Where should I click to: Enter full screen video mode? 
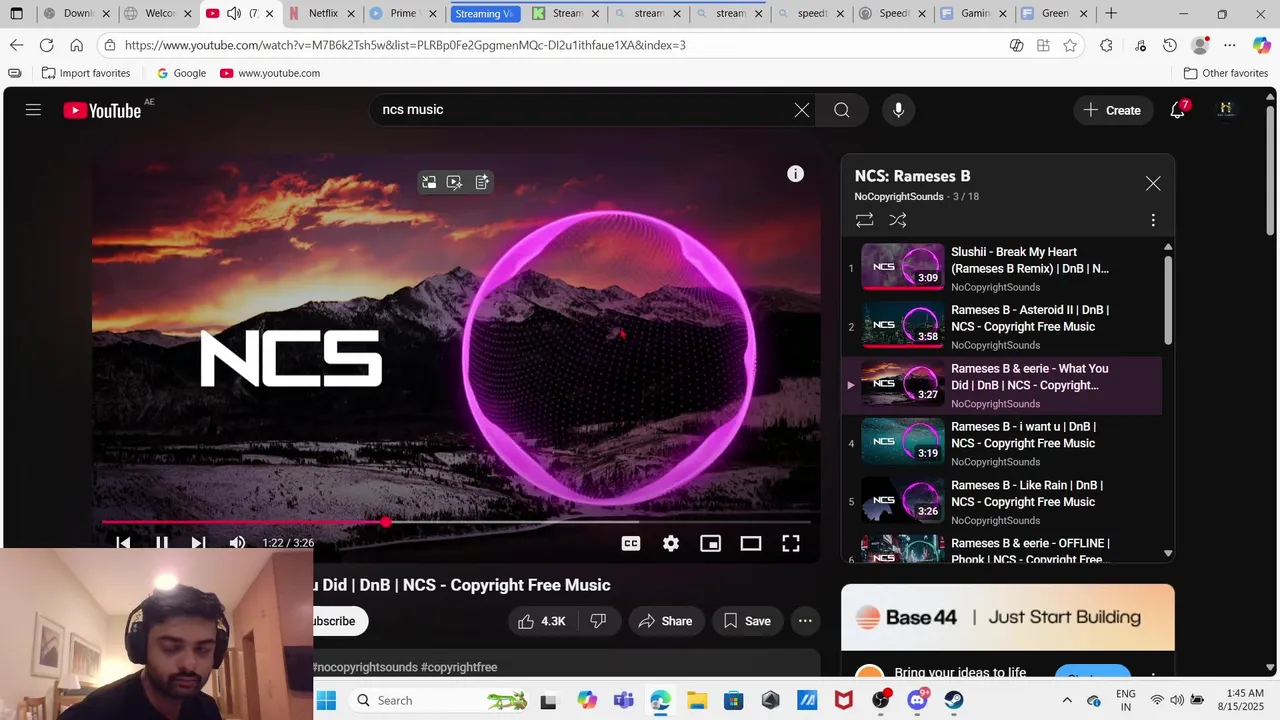790,543
